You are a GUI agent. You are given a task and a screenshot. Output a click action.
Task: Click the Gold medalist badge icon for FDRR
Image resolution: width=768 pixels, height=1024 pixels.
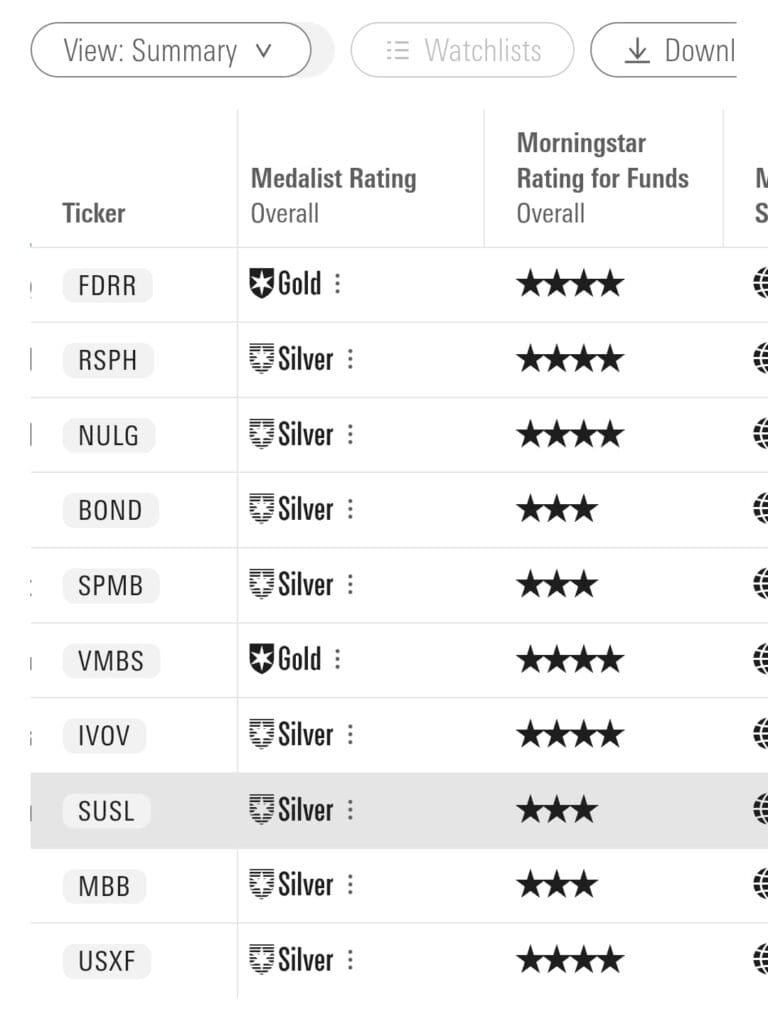(261, 284)
